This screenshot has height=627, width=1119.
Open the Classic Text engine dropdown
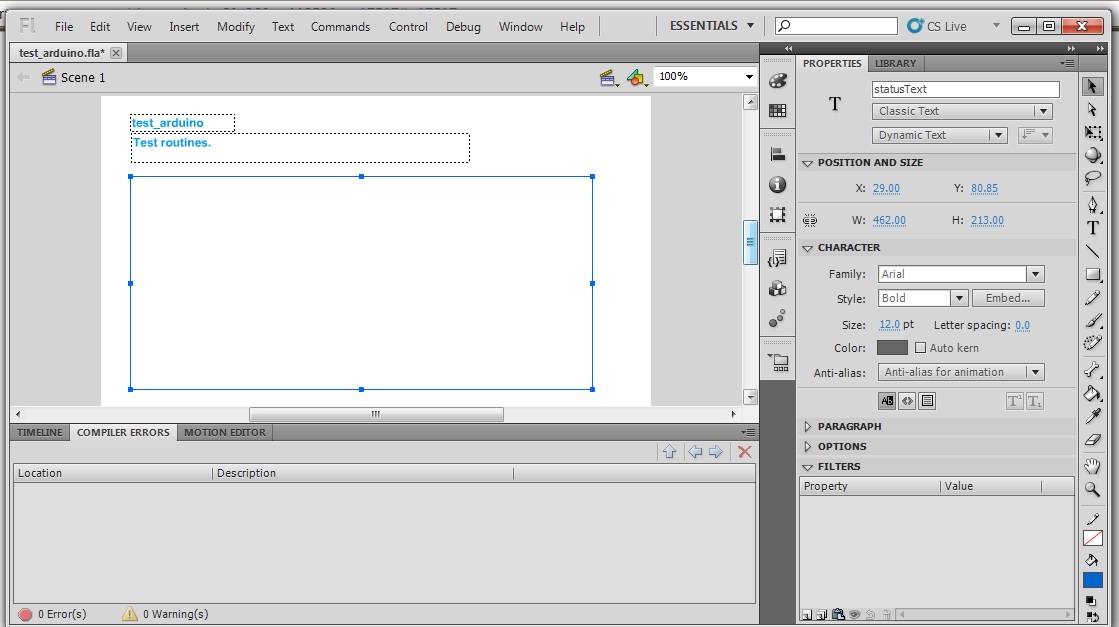pos(961,111)
